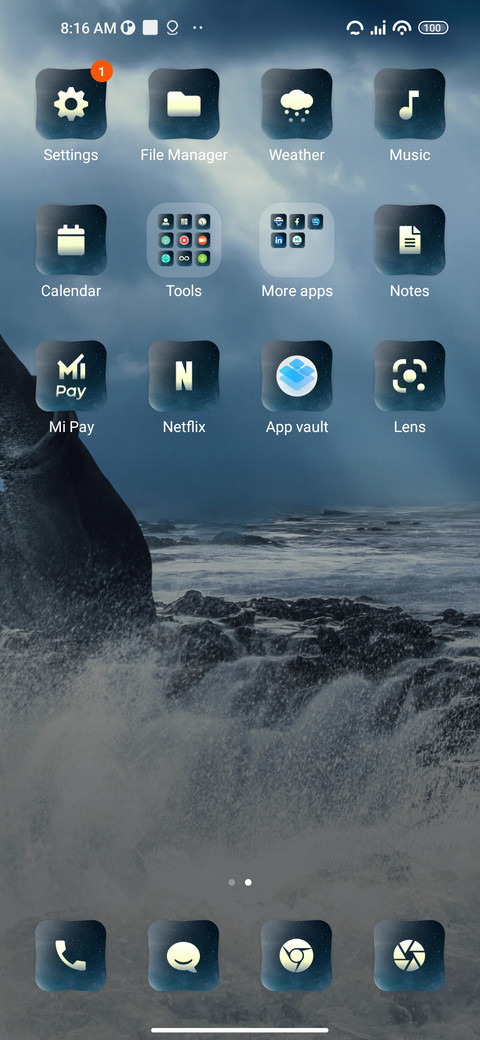
Task: Tap the Wi-Fi status icon
Action: tap(402, 28)
